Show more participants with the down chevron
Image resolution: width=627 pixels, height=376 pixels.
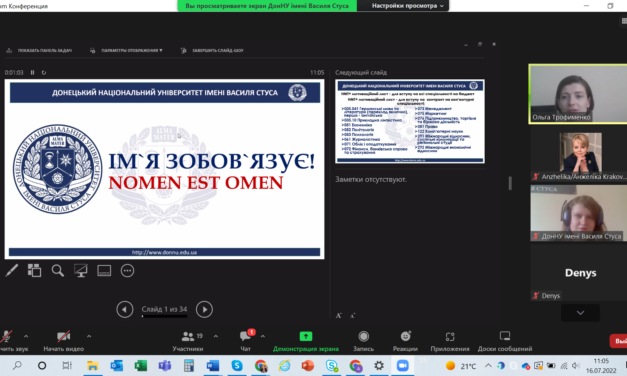pos(580,313)
